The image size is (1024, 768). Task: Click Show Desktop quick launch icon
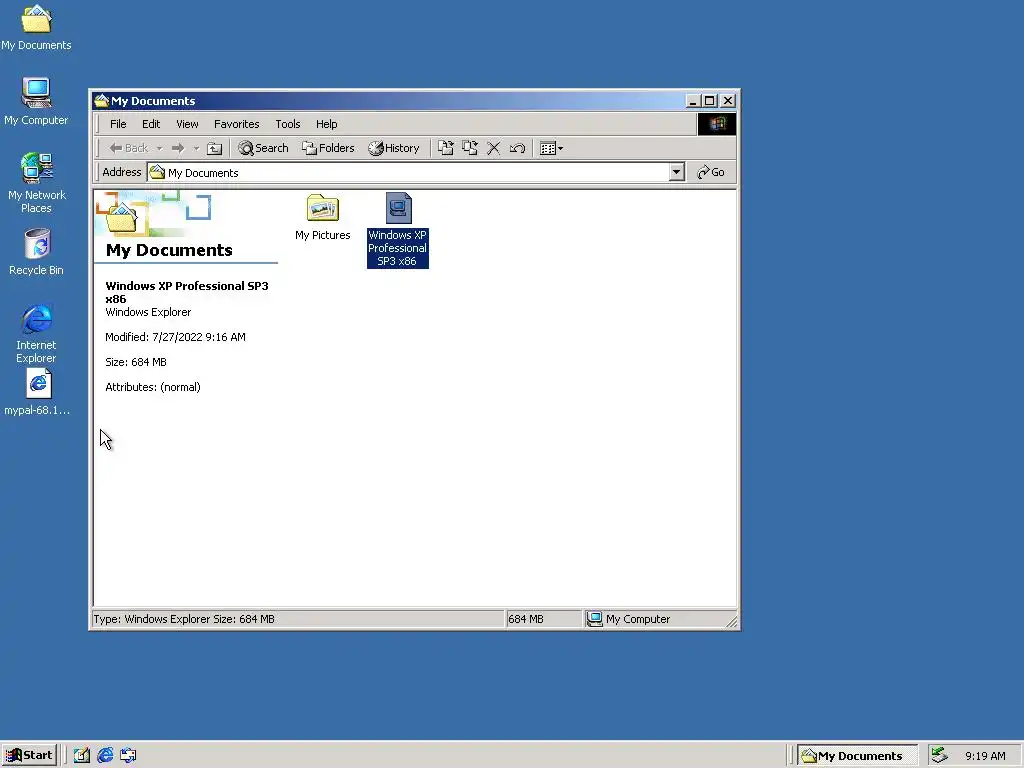tap(82, 755)
